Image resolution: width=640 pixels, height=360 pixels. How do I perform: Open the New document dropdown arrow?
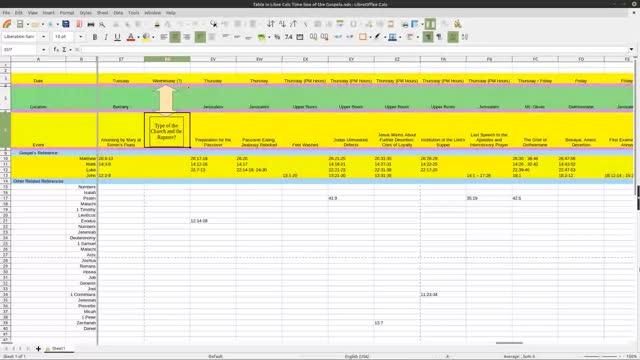point(27,24)
